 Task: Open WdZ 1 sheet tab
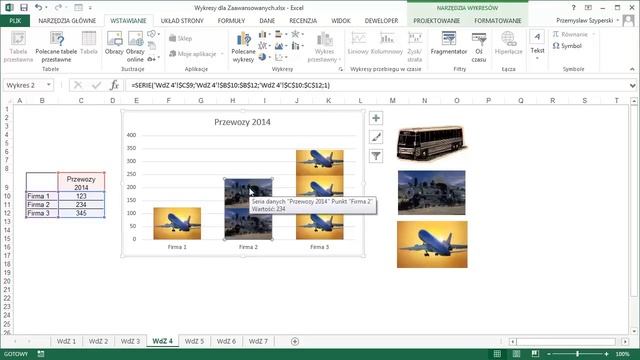[x=66, y=341]
